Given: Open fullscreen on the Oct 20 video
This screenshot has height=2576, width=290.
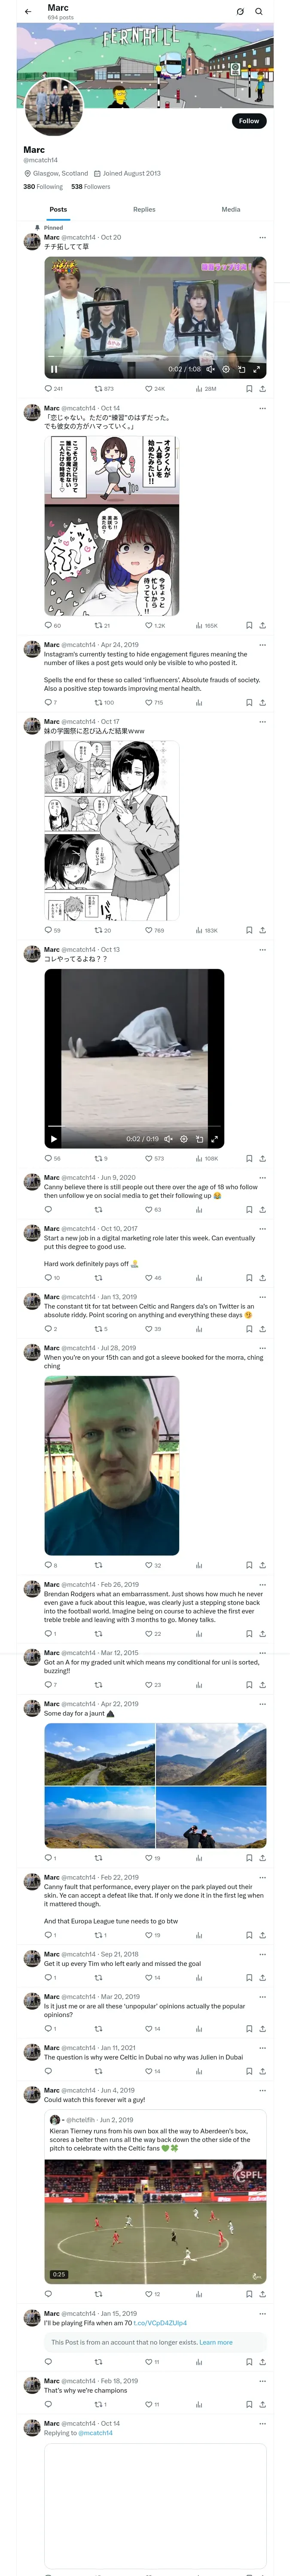Looking at the screenshot, I should 256,369.
